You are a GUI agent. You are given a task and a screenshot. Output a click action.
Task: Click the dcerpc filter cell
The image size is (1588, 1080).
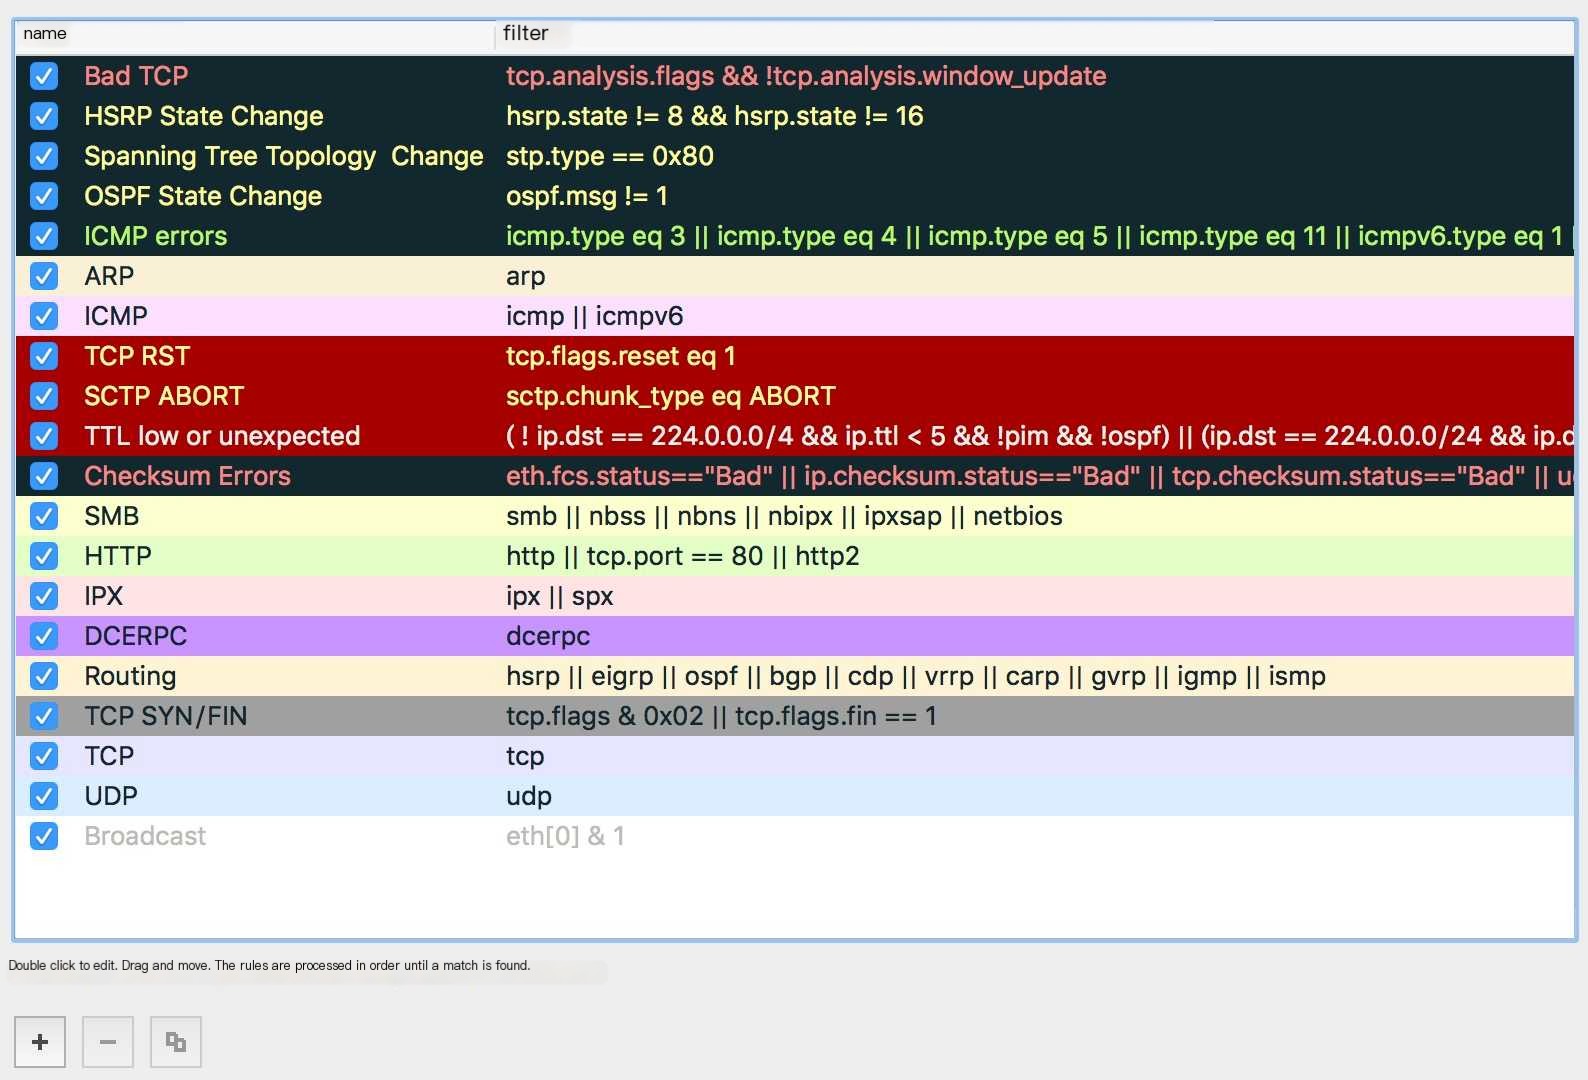point(548,636)
